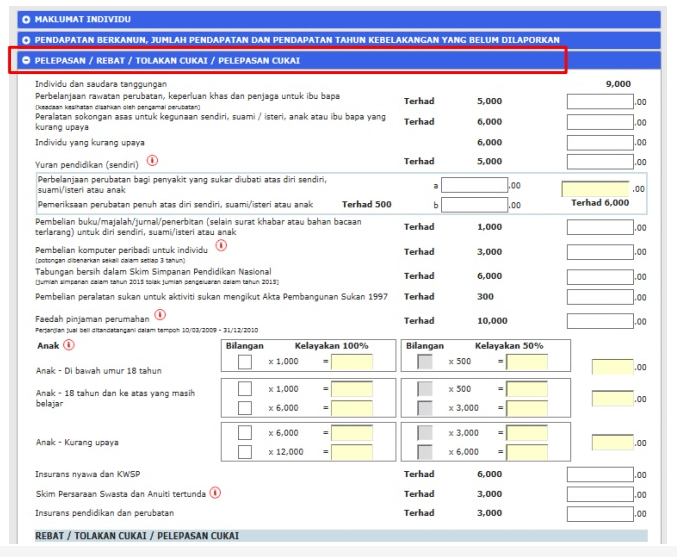Open info icon beside Yuran pendidikan (sendiri)

pos(152,161)
